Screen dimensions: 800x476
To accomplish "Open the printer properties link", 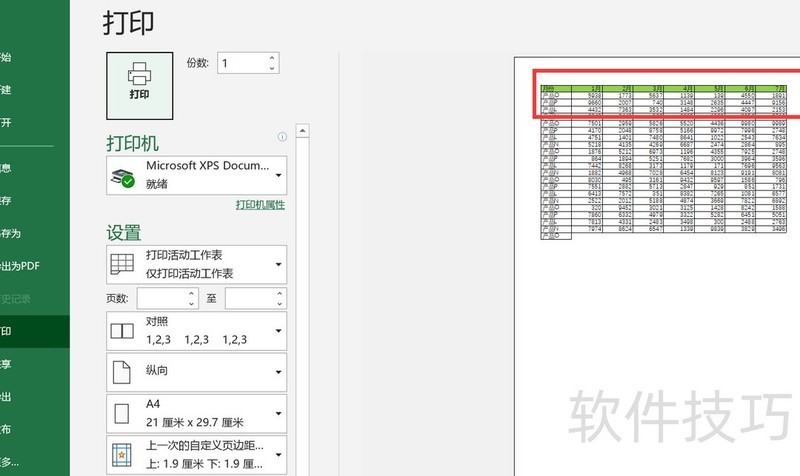I will click(260, 205).
